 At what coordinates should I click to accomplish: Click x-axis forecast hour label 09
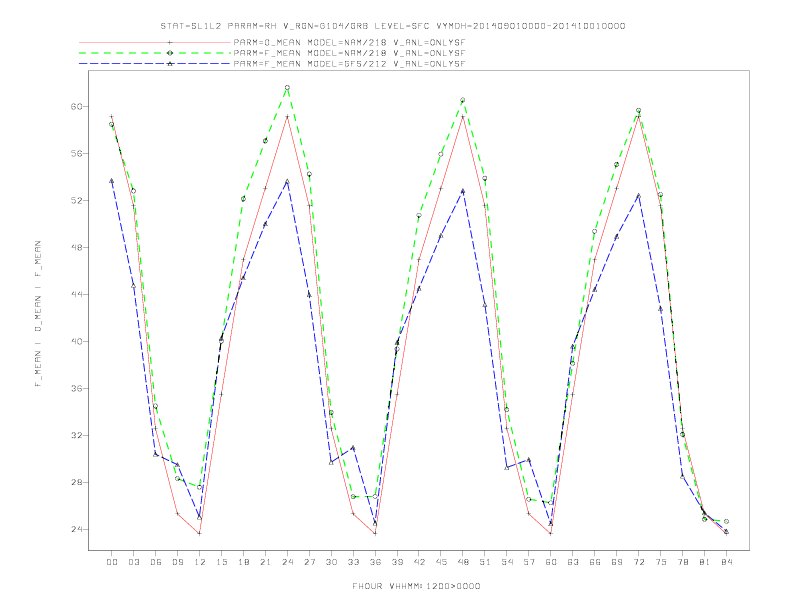[x=177, y=562]
